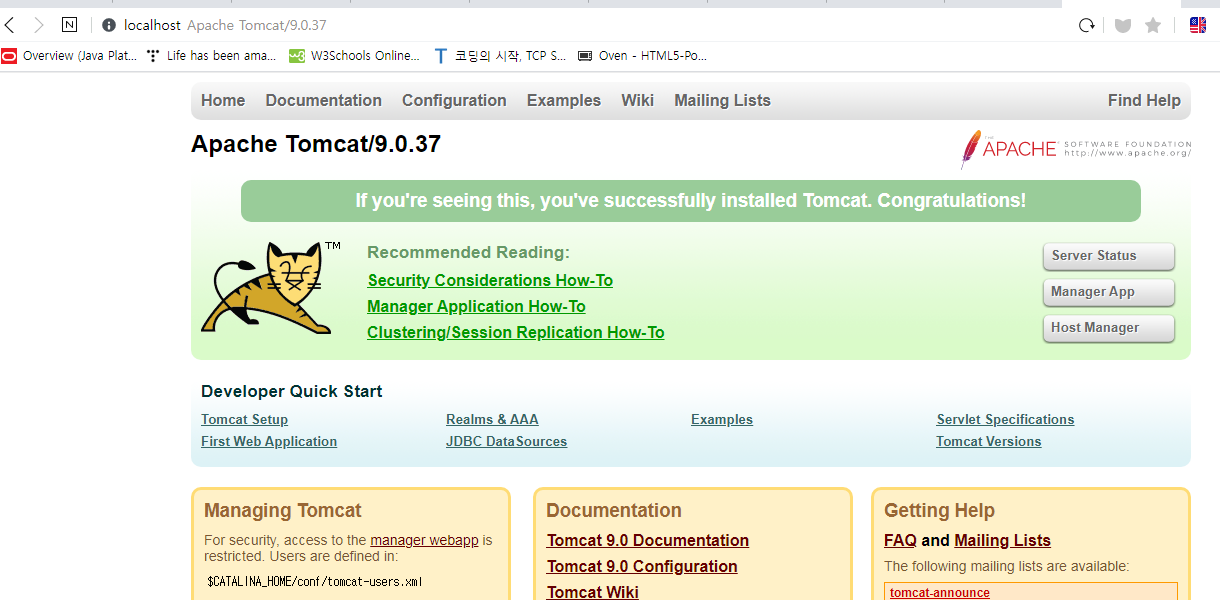Click the Host Manager button
Image resolution: width=1220 pixels, height=600 pixels.
click(x=1108, y=328)
